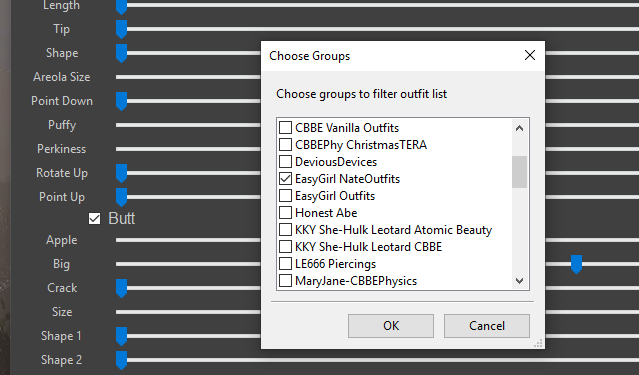Click the group list scrollbar thumb
The width and height of the screenshot is (639, 375).
pos(519,172)
